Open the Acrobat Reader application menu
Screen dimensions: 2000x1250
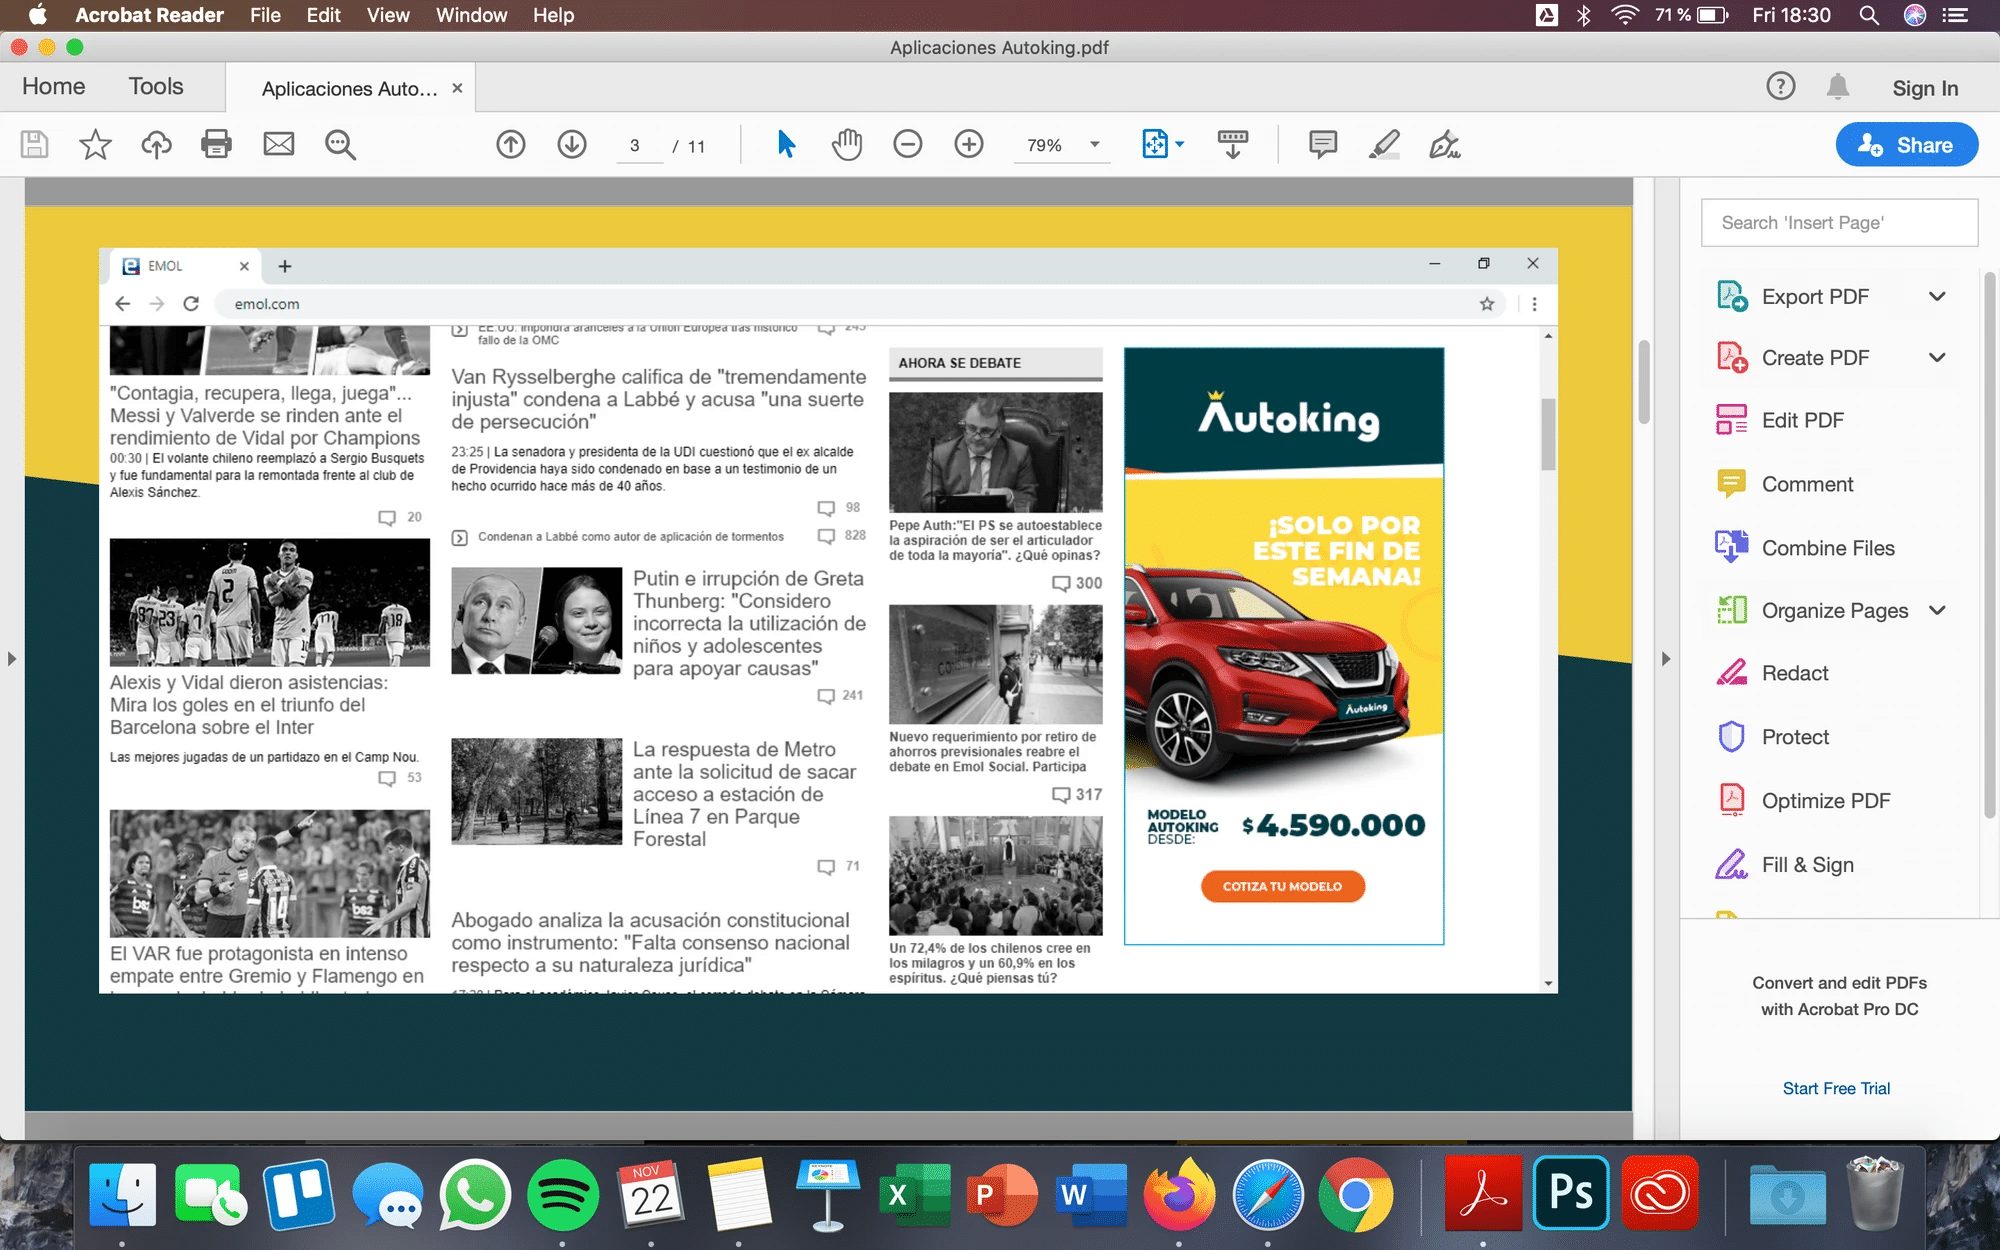tap(149, 15)
